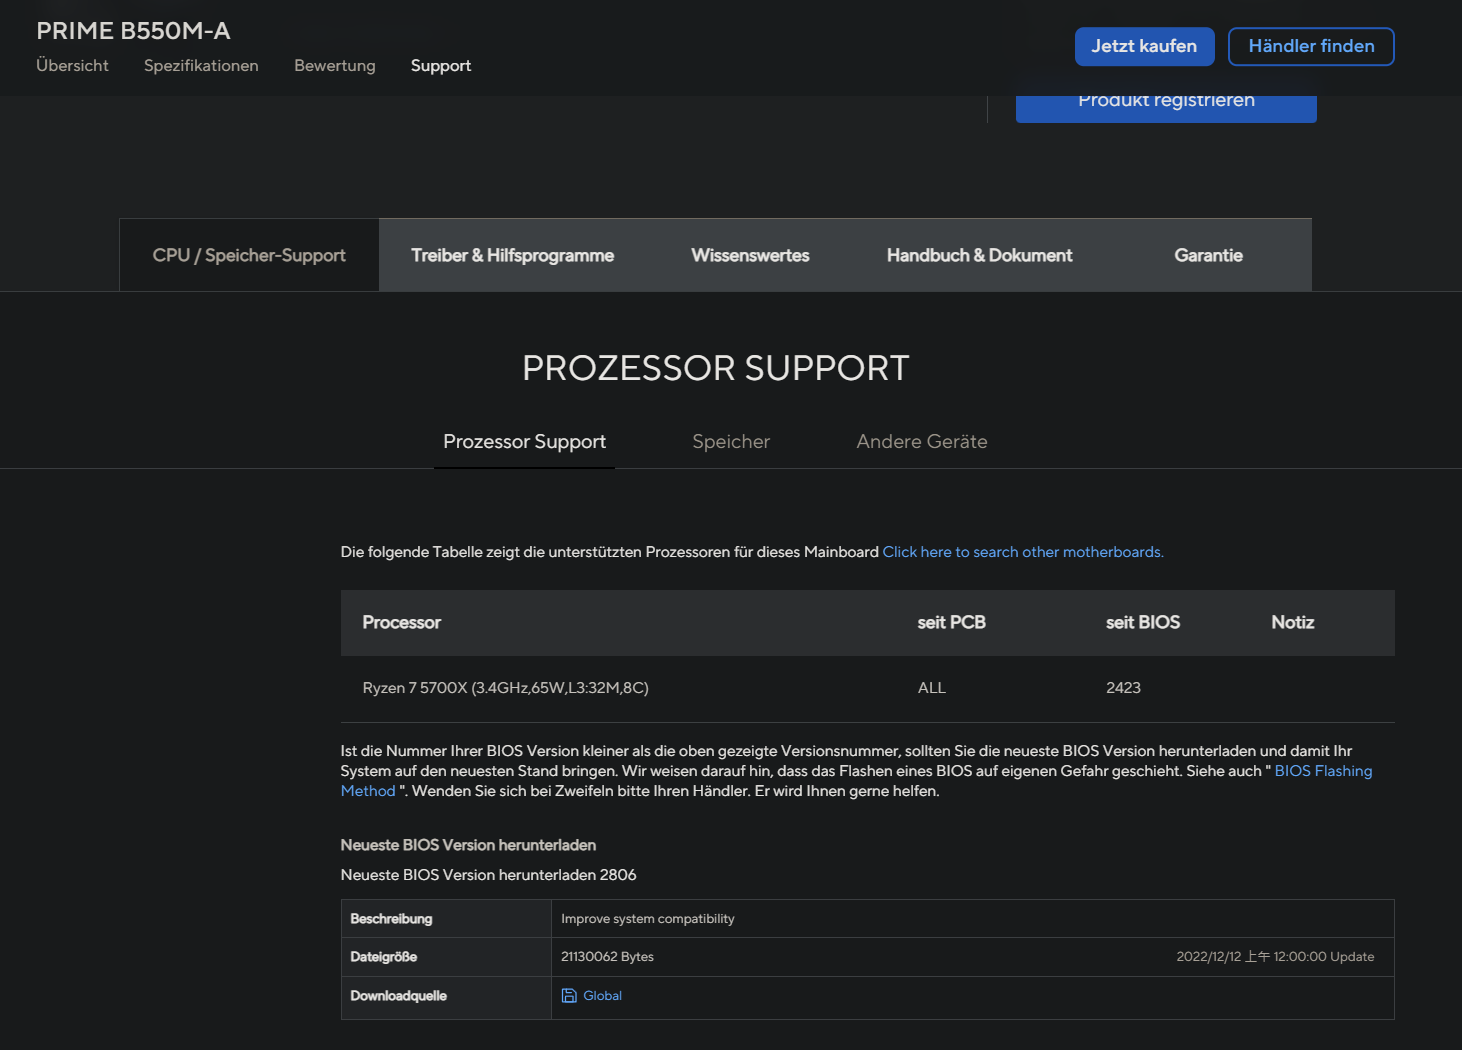The height and width of the screenshot is (1050, 1462).
Task: Click the ALL value in seit PCB column
Action: [x=931, y=688]
